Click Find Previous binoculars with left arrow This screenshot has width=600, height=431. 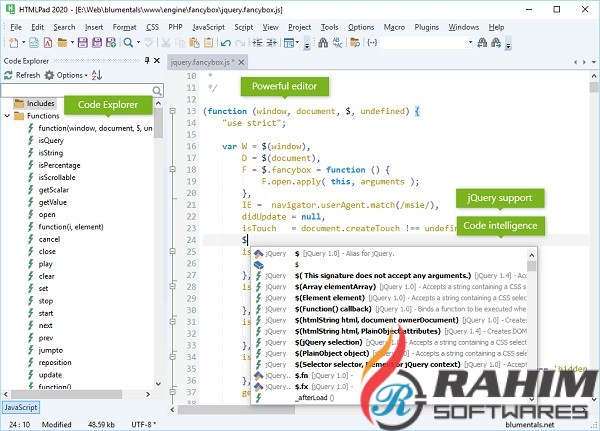pos(482,42)
